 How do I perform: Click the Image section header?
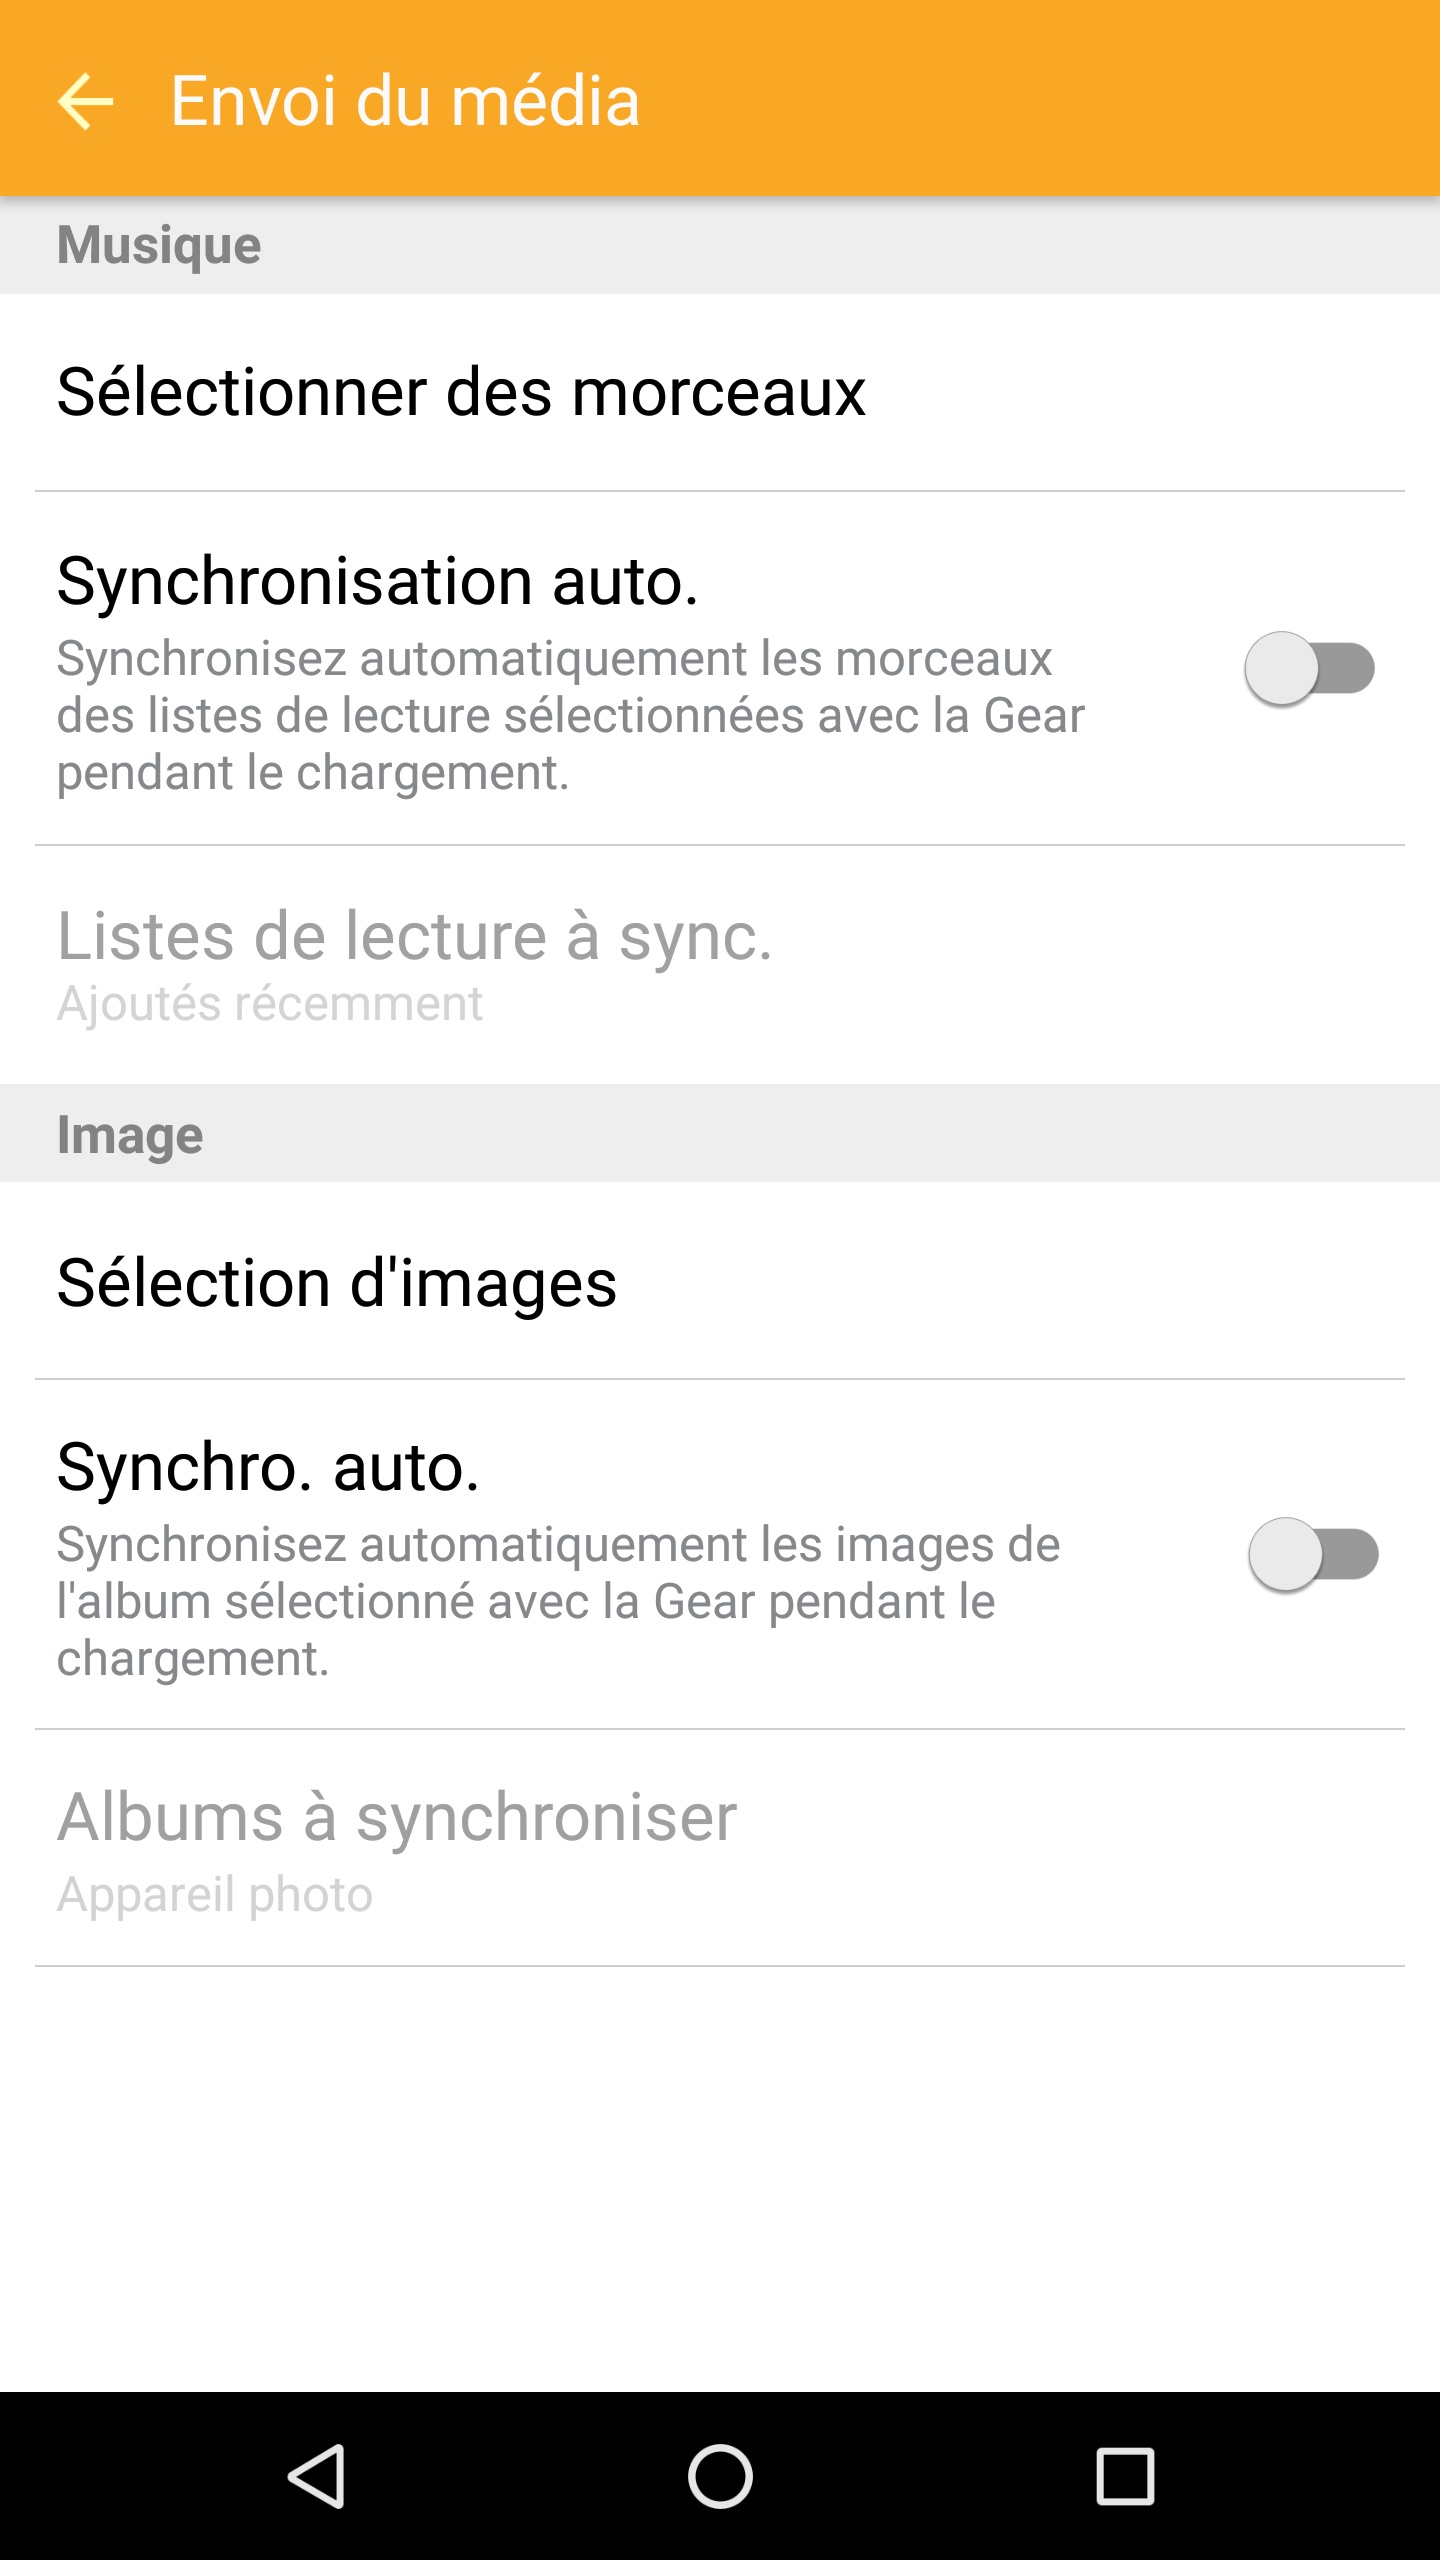[x=130, y=1135]
